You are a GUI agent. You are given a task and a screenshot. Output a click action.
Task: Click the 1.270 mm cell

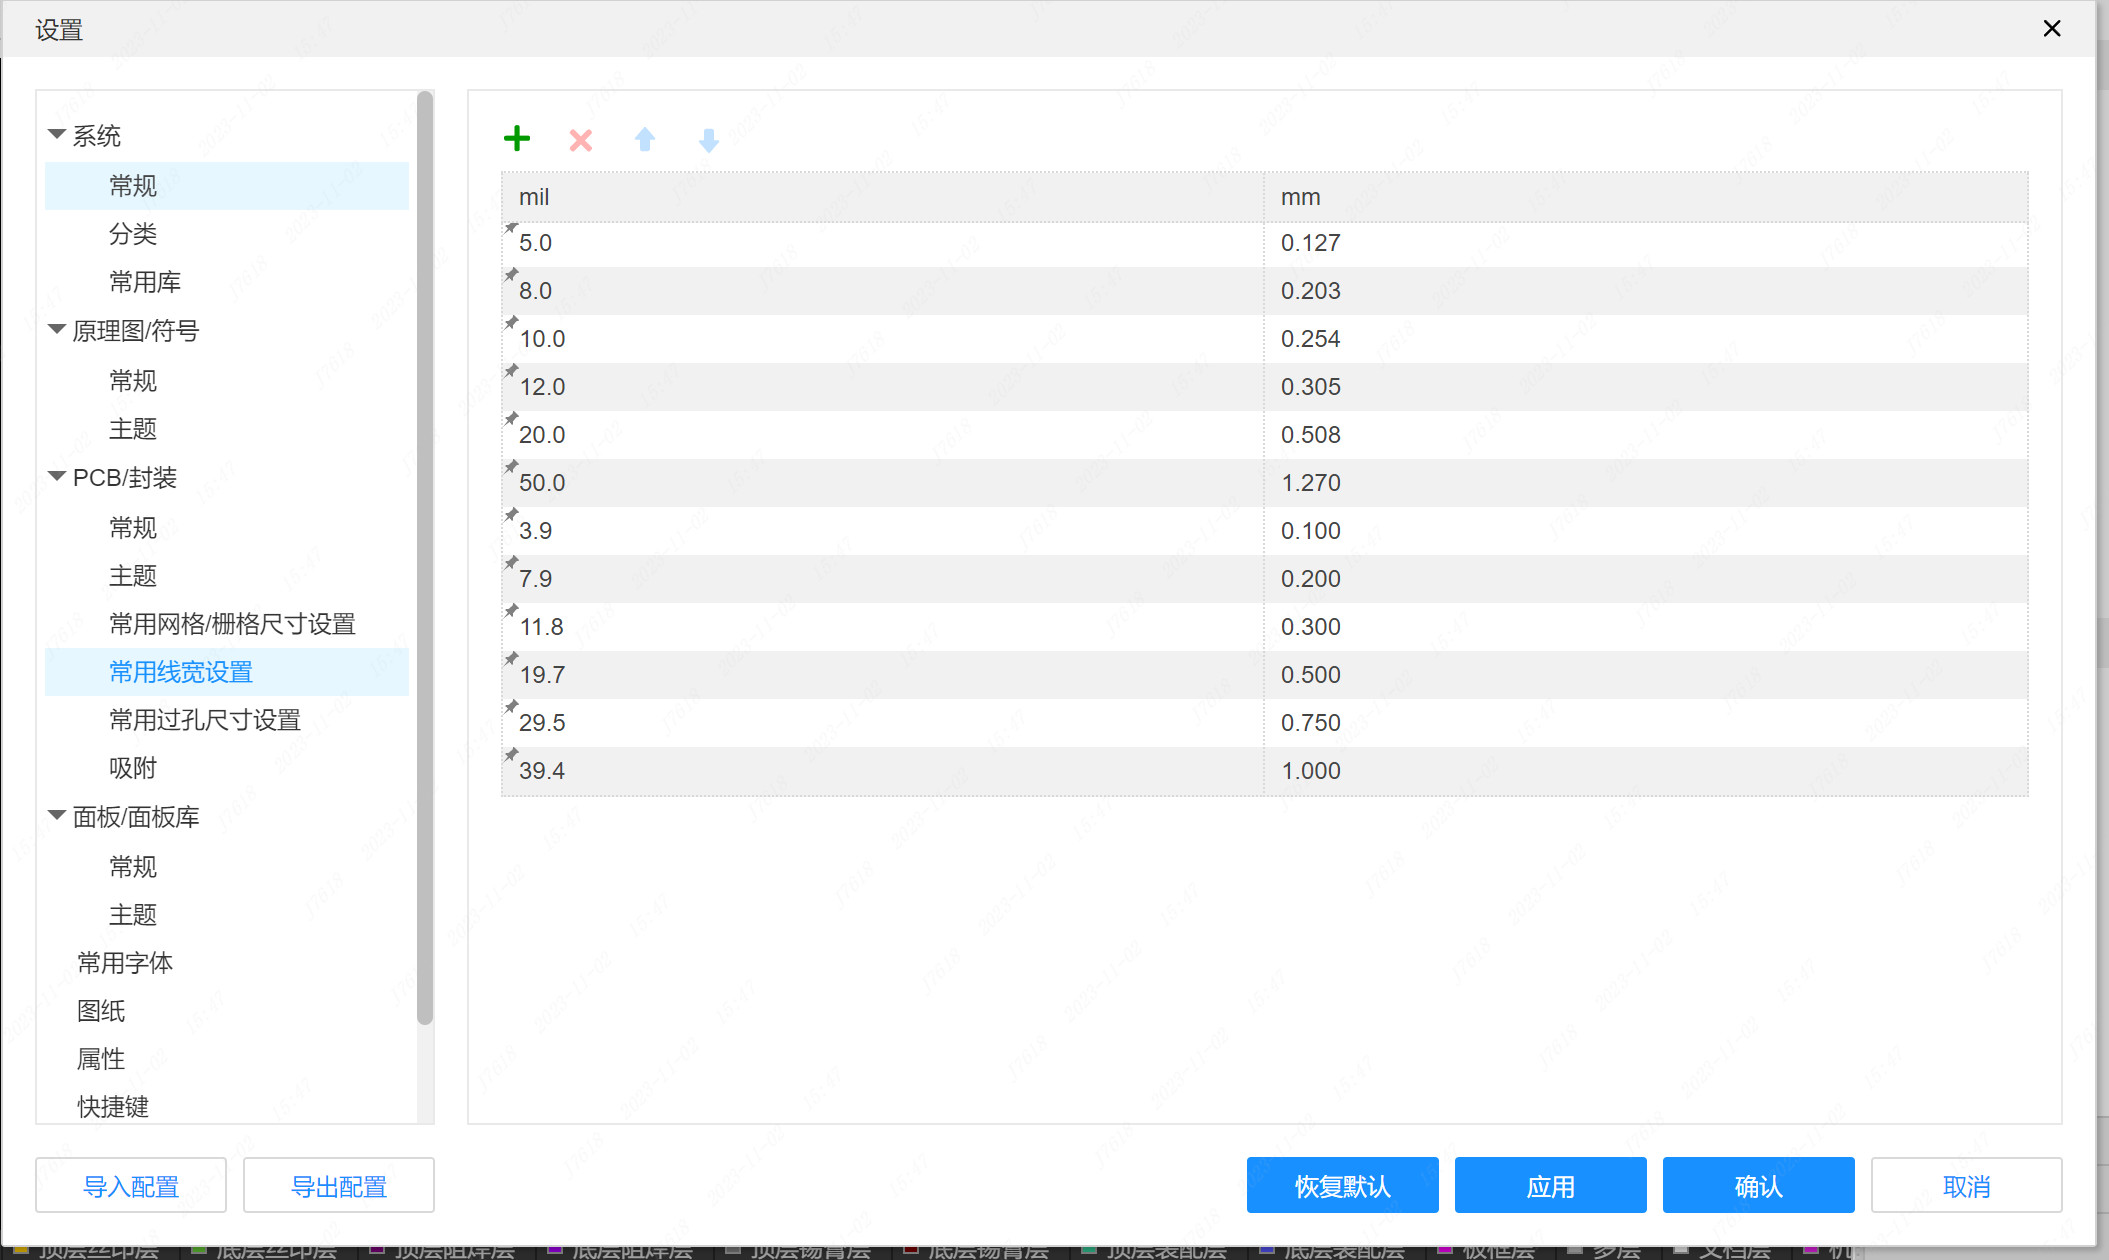[1646, 483]
